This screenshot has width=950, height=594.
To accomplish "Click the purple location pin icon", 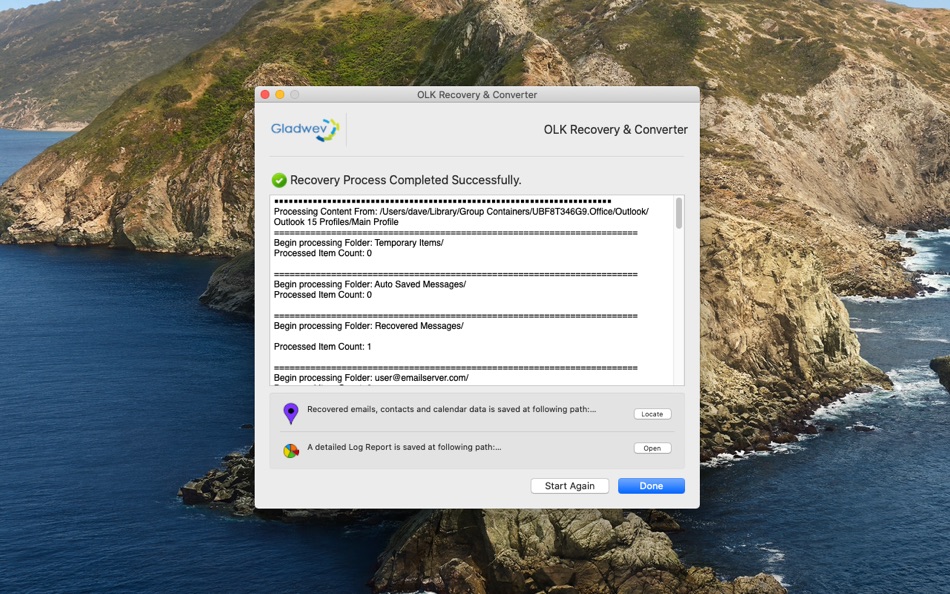I will coord(291,413).
